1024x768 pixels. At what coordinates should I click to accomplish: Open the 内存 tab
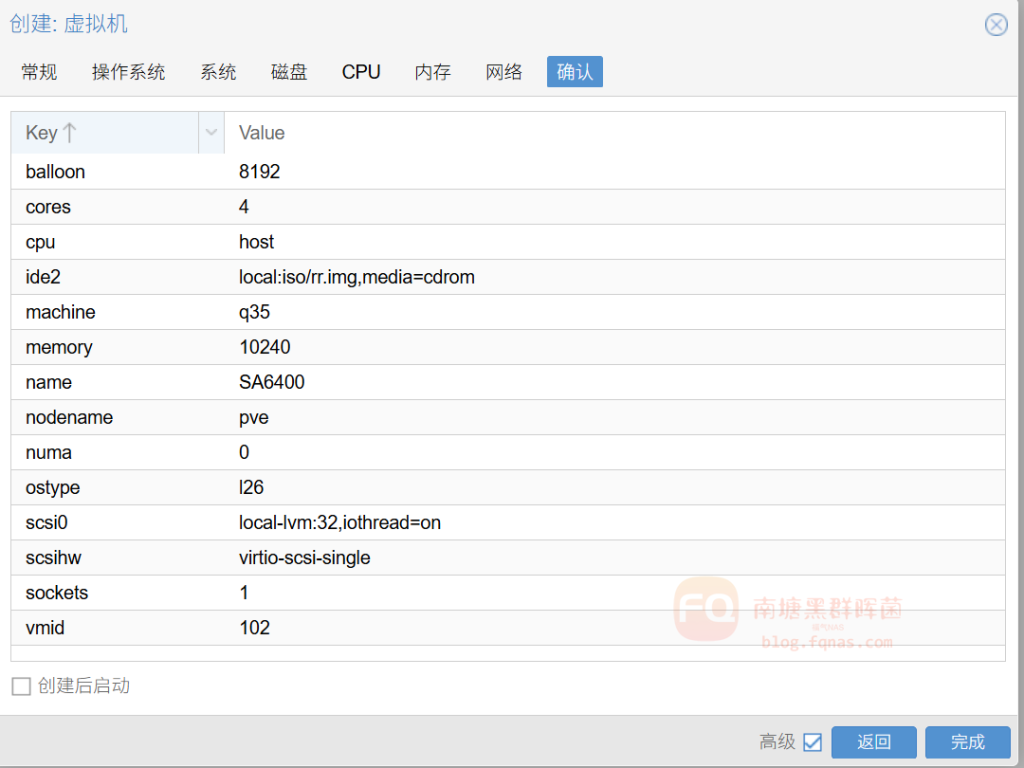(433, 72)
